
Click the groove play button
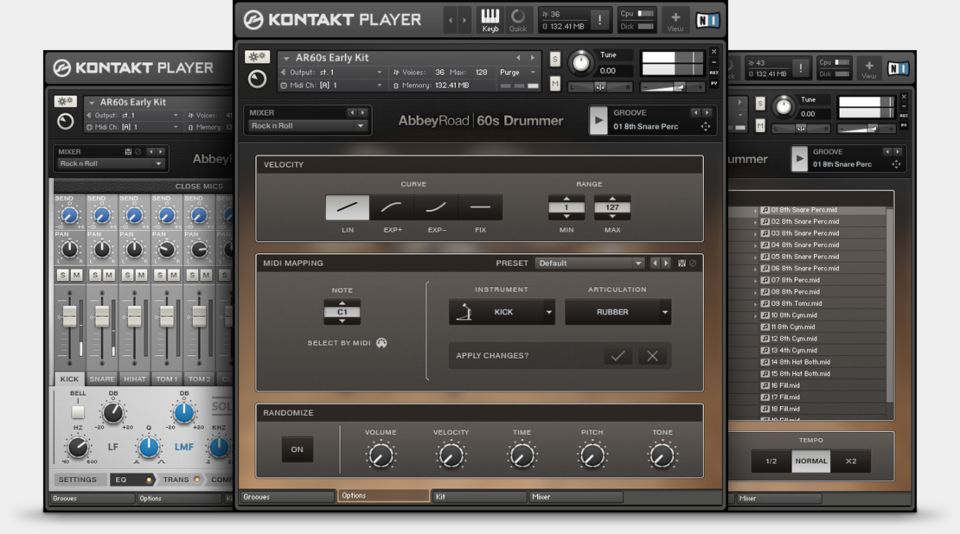[x=599, y=121]
